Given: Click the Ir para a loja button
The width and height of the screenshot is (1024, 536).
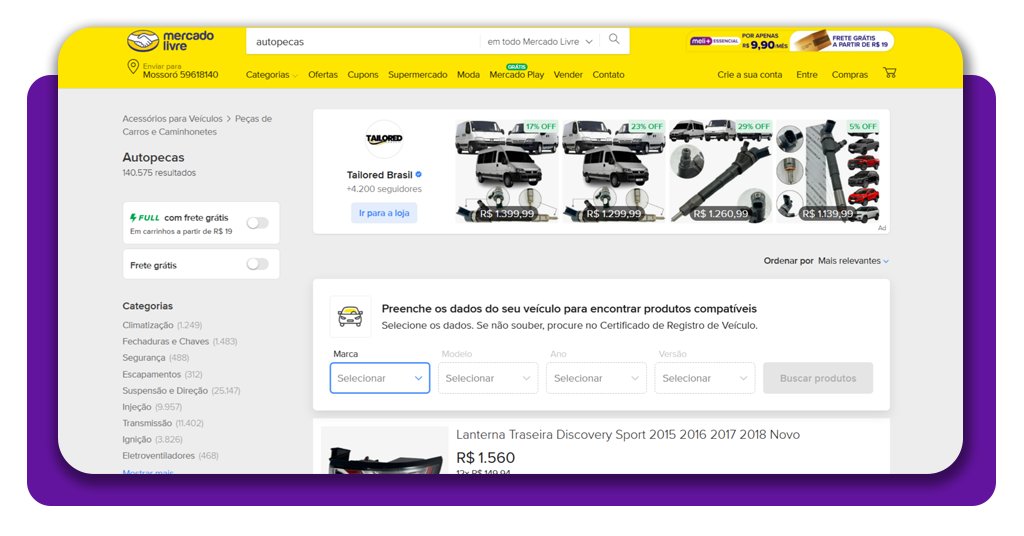Looking at the screenshot, I should (x=384, y=213).
